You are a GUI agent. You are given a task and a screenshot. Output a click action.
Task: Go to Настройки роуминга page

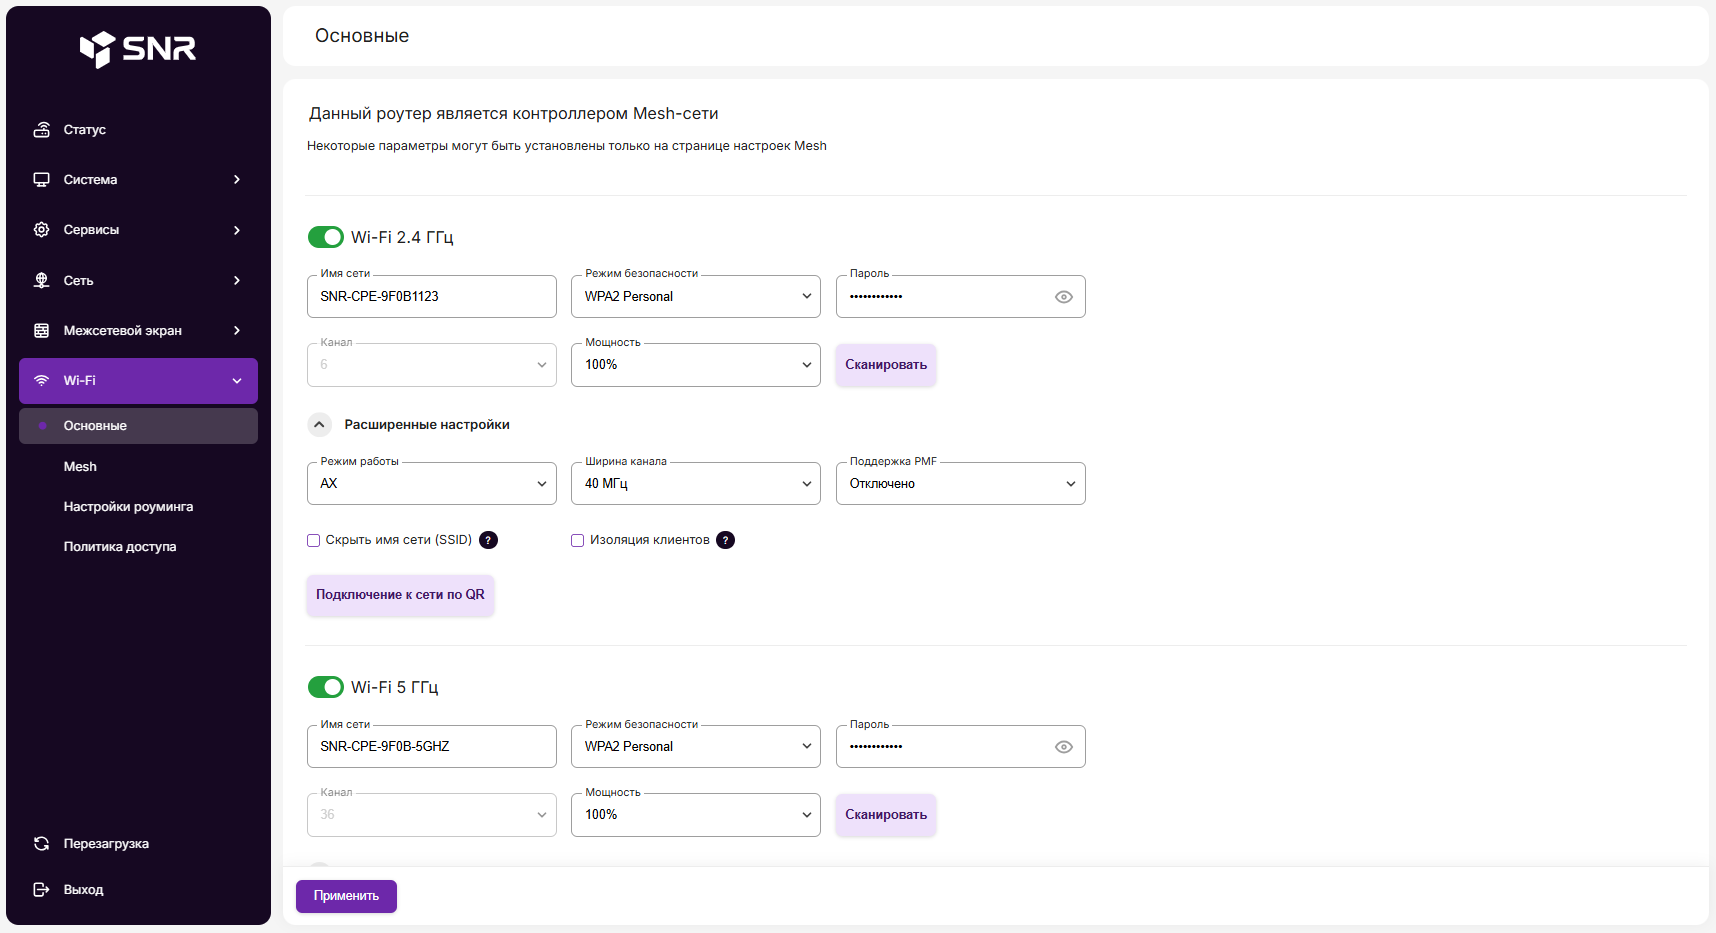tap(128, 507)
